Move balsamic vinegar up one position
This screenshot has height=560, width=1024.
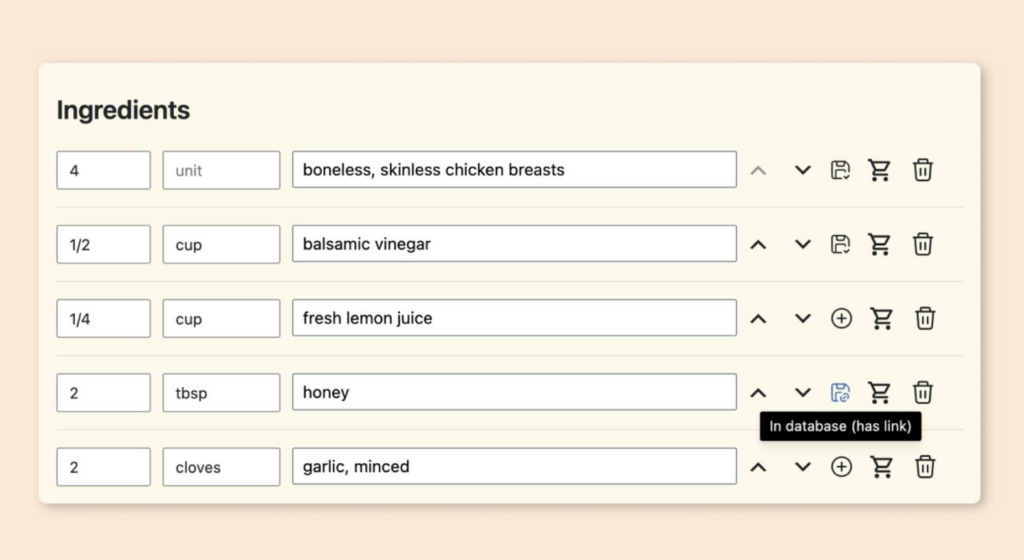coord(759,244)
